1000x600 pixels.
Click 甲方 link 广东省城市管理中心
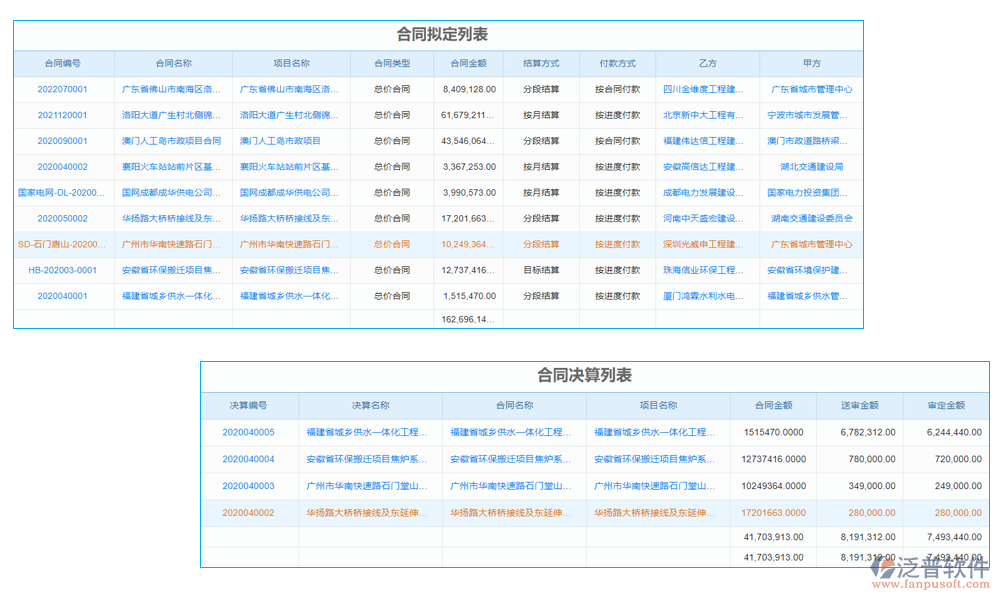(814, 89)
